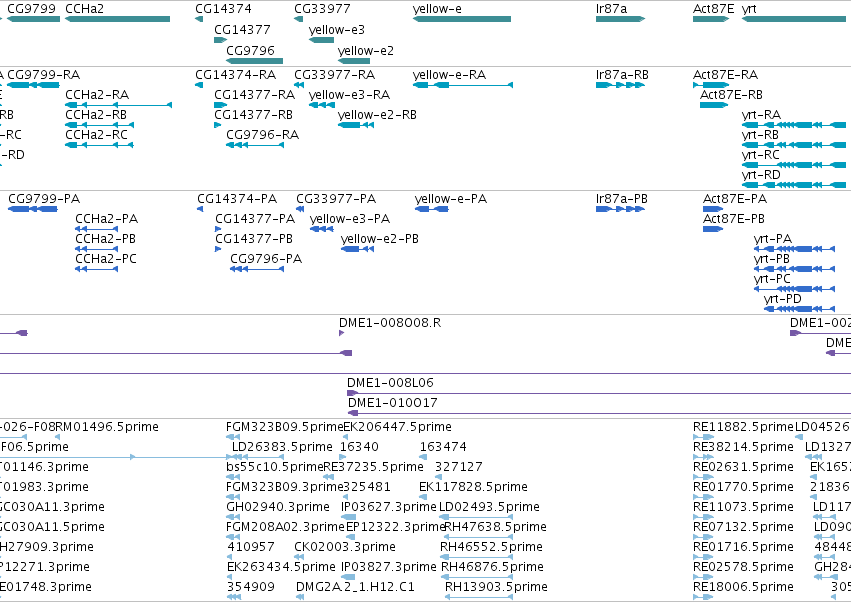This screenshot has width=851, height=602.
Task: Click the CK02003.3prime EST label
Action: pyautogui.click(x=345, y=547)
